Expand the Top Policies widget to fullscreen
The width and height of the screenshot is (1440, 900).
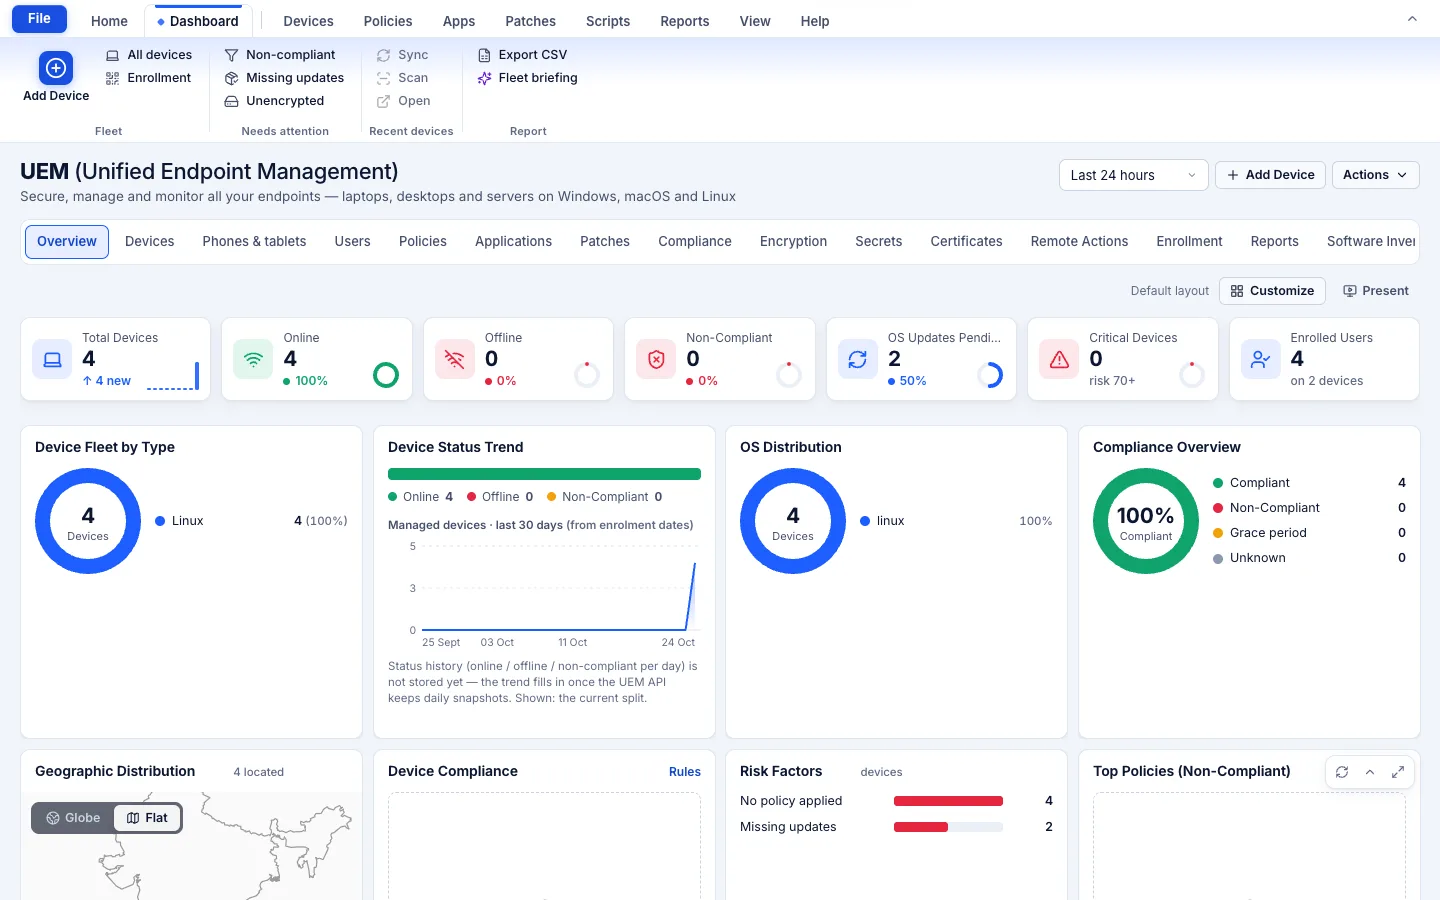point(1398,772)
